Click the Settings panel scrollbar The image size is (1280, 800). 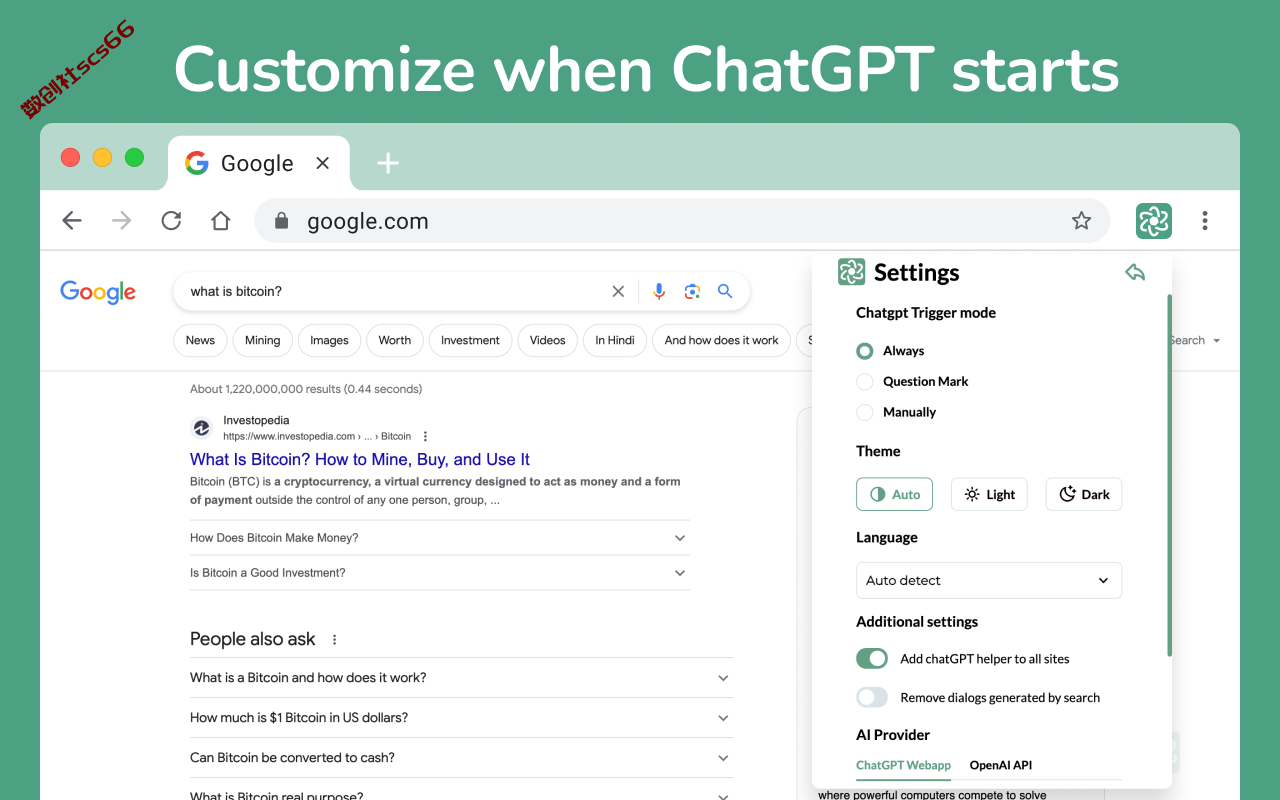1169,475
